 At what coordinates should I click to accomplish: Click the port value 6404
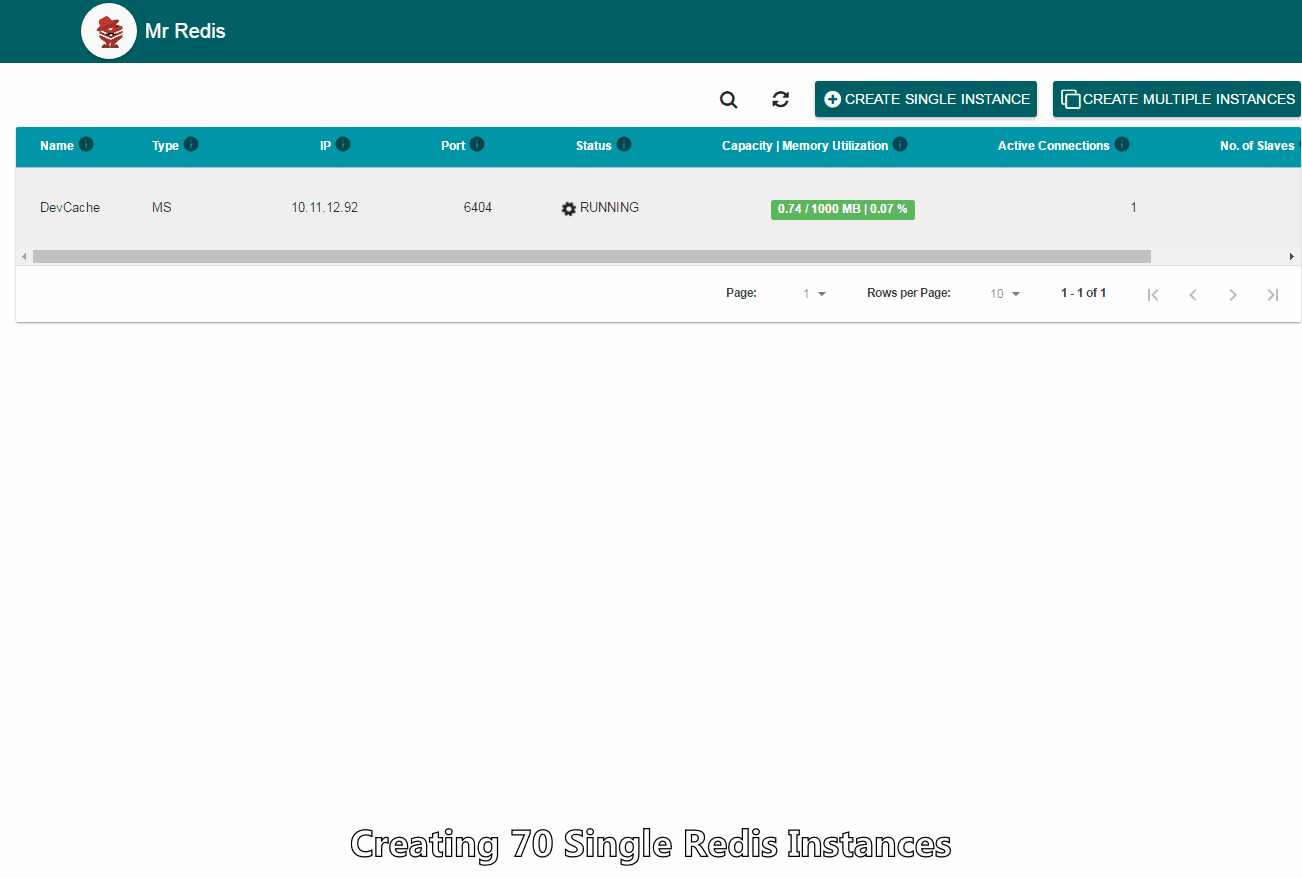[x=478, y=208]
